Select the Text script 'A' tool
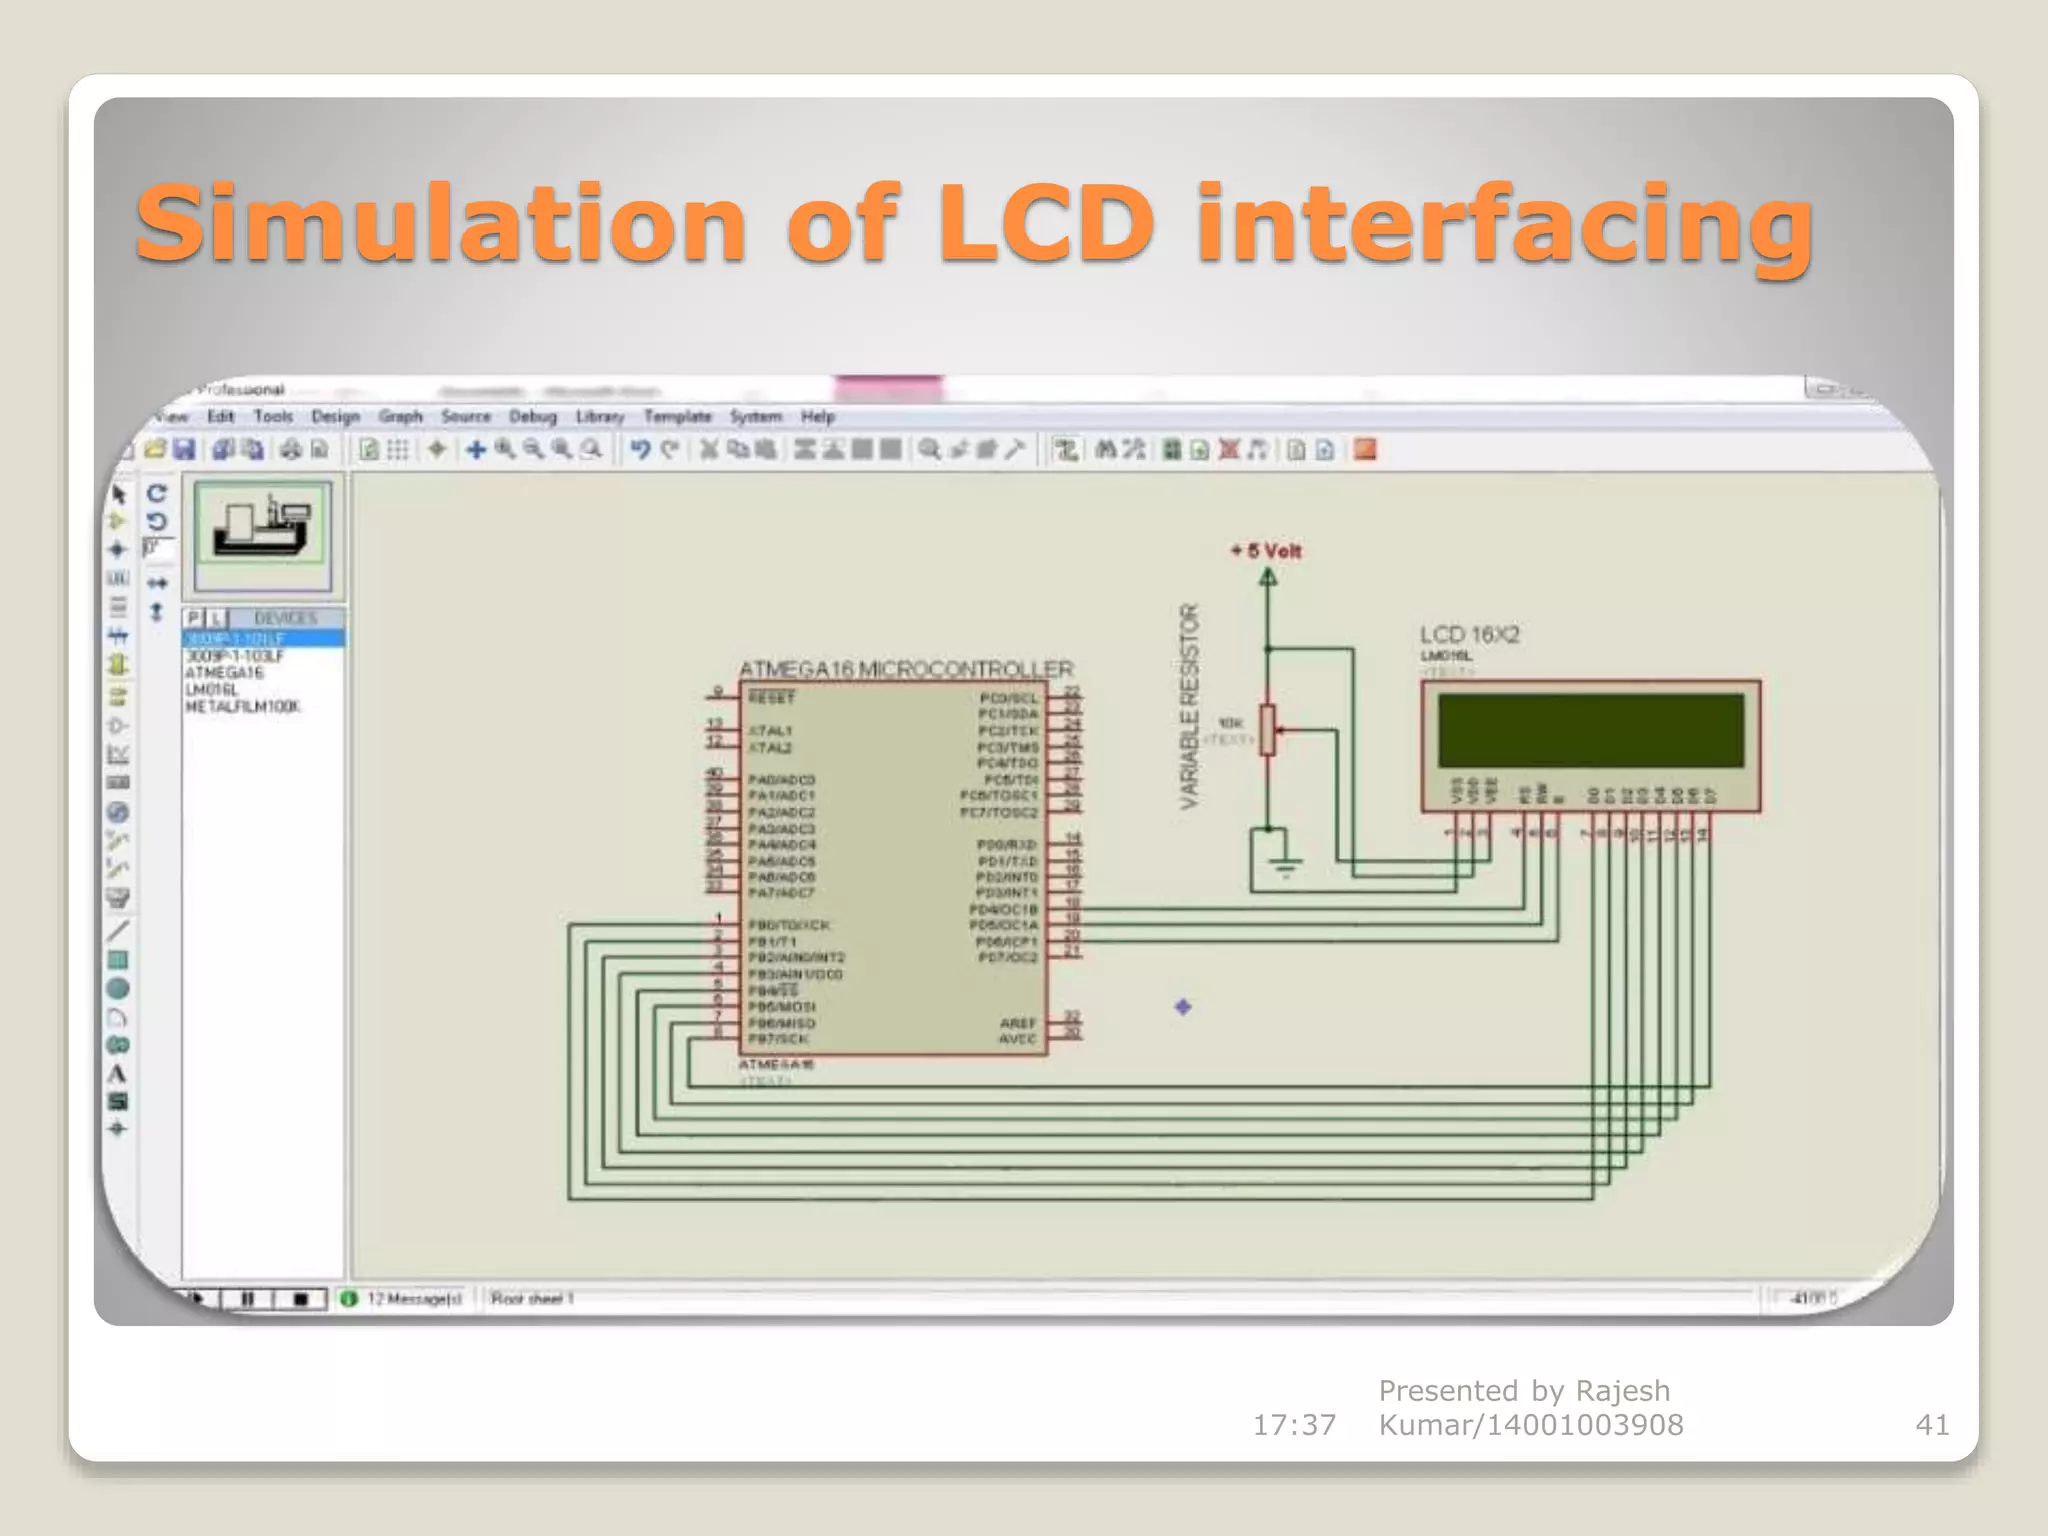The image size is (2048, 1536). (x=117, y=1074)
